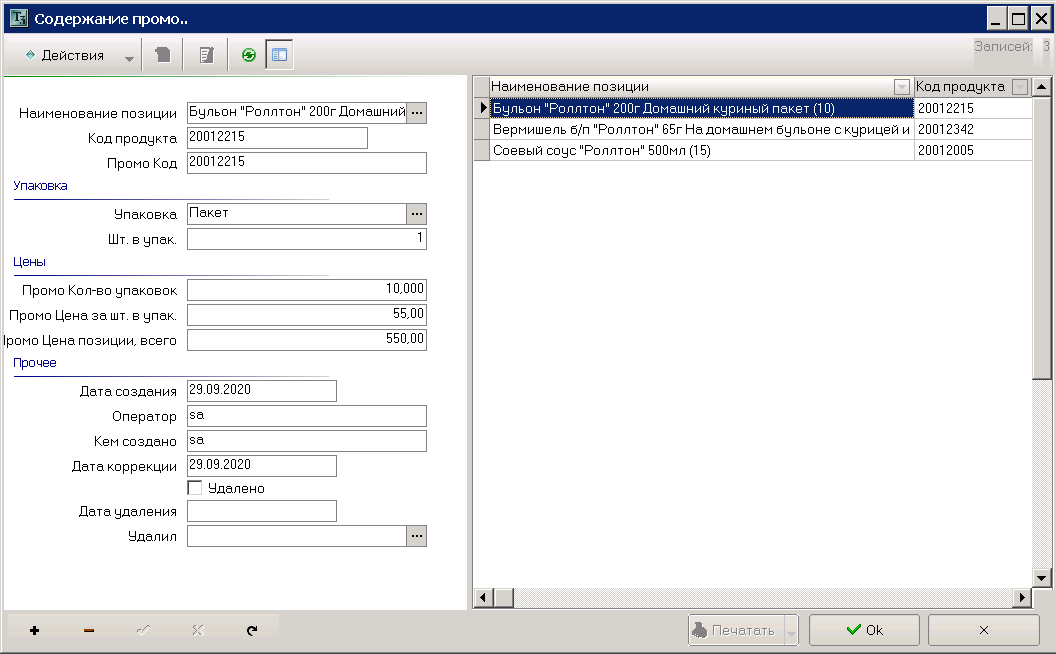
Task: Click the Кем создано field
Action: (307, 440)
